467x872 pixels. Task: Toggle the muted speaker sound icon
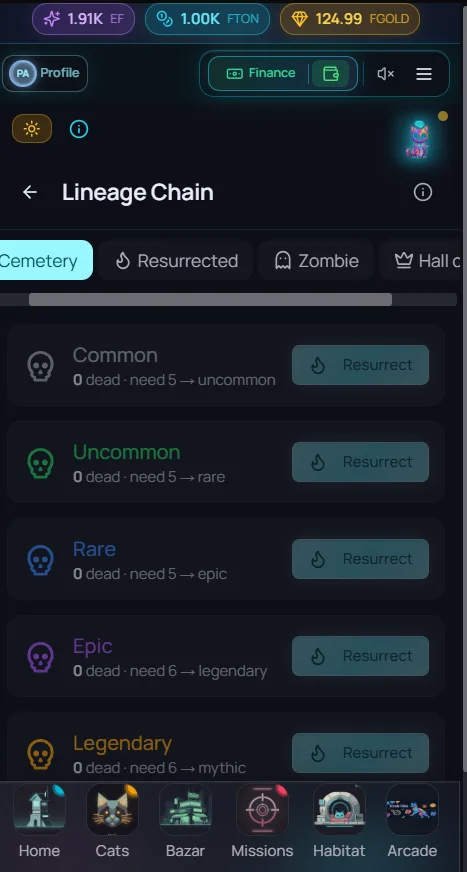click(x=385, y=73)
